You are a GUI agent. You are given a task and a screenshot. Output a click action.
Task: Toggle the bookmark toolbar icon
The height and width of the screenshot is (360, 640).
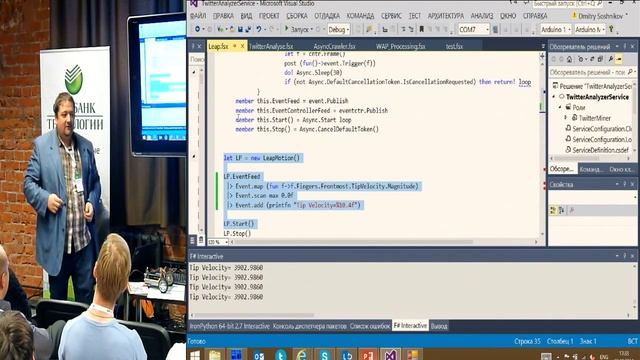[421, 29]
